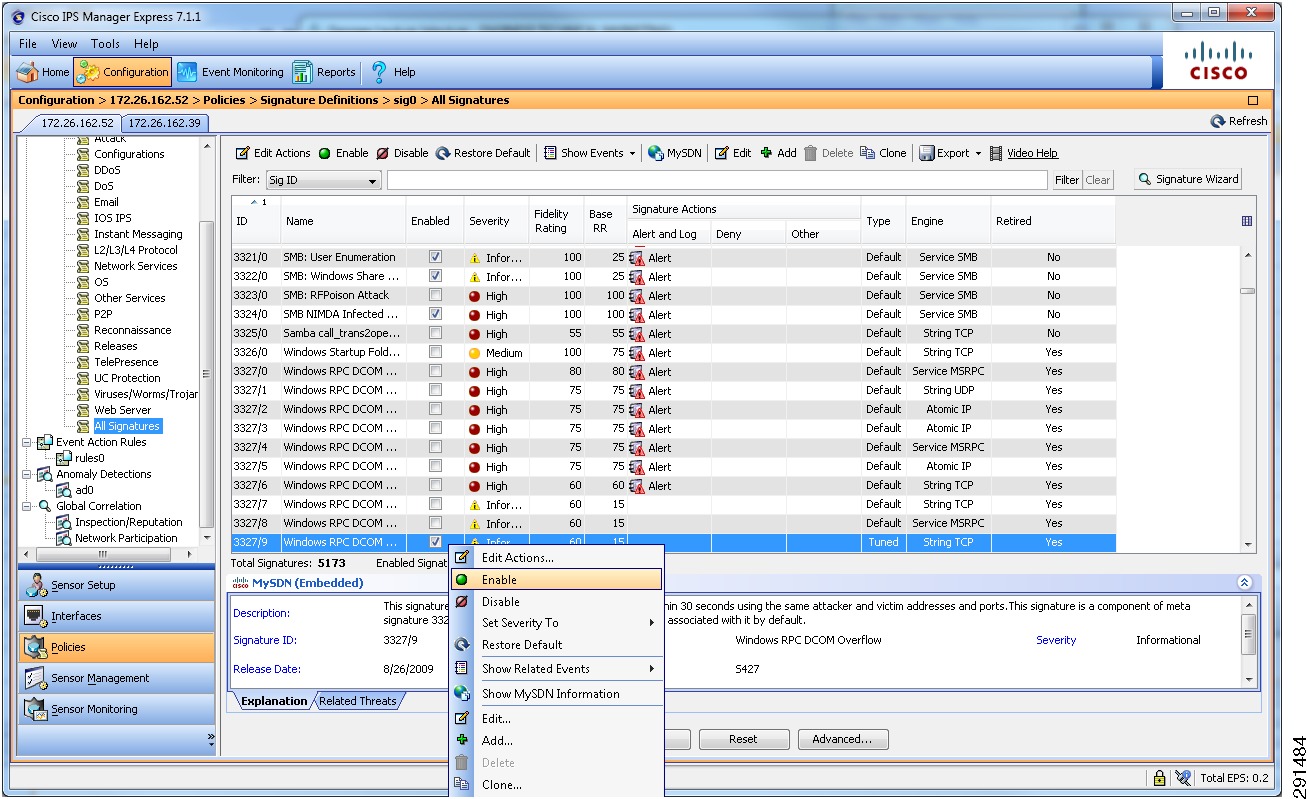Open the Tools menu
Screen dimensions: 1307x799
click(105, 44)
